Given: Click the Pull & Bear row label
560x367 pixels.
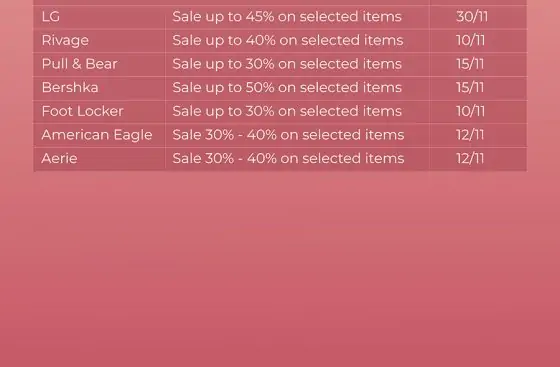Looking at the screenshot, I should point(79,64).
